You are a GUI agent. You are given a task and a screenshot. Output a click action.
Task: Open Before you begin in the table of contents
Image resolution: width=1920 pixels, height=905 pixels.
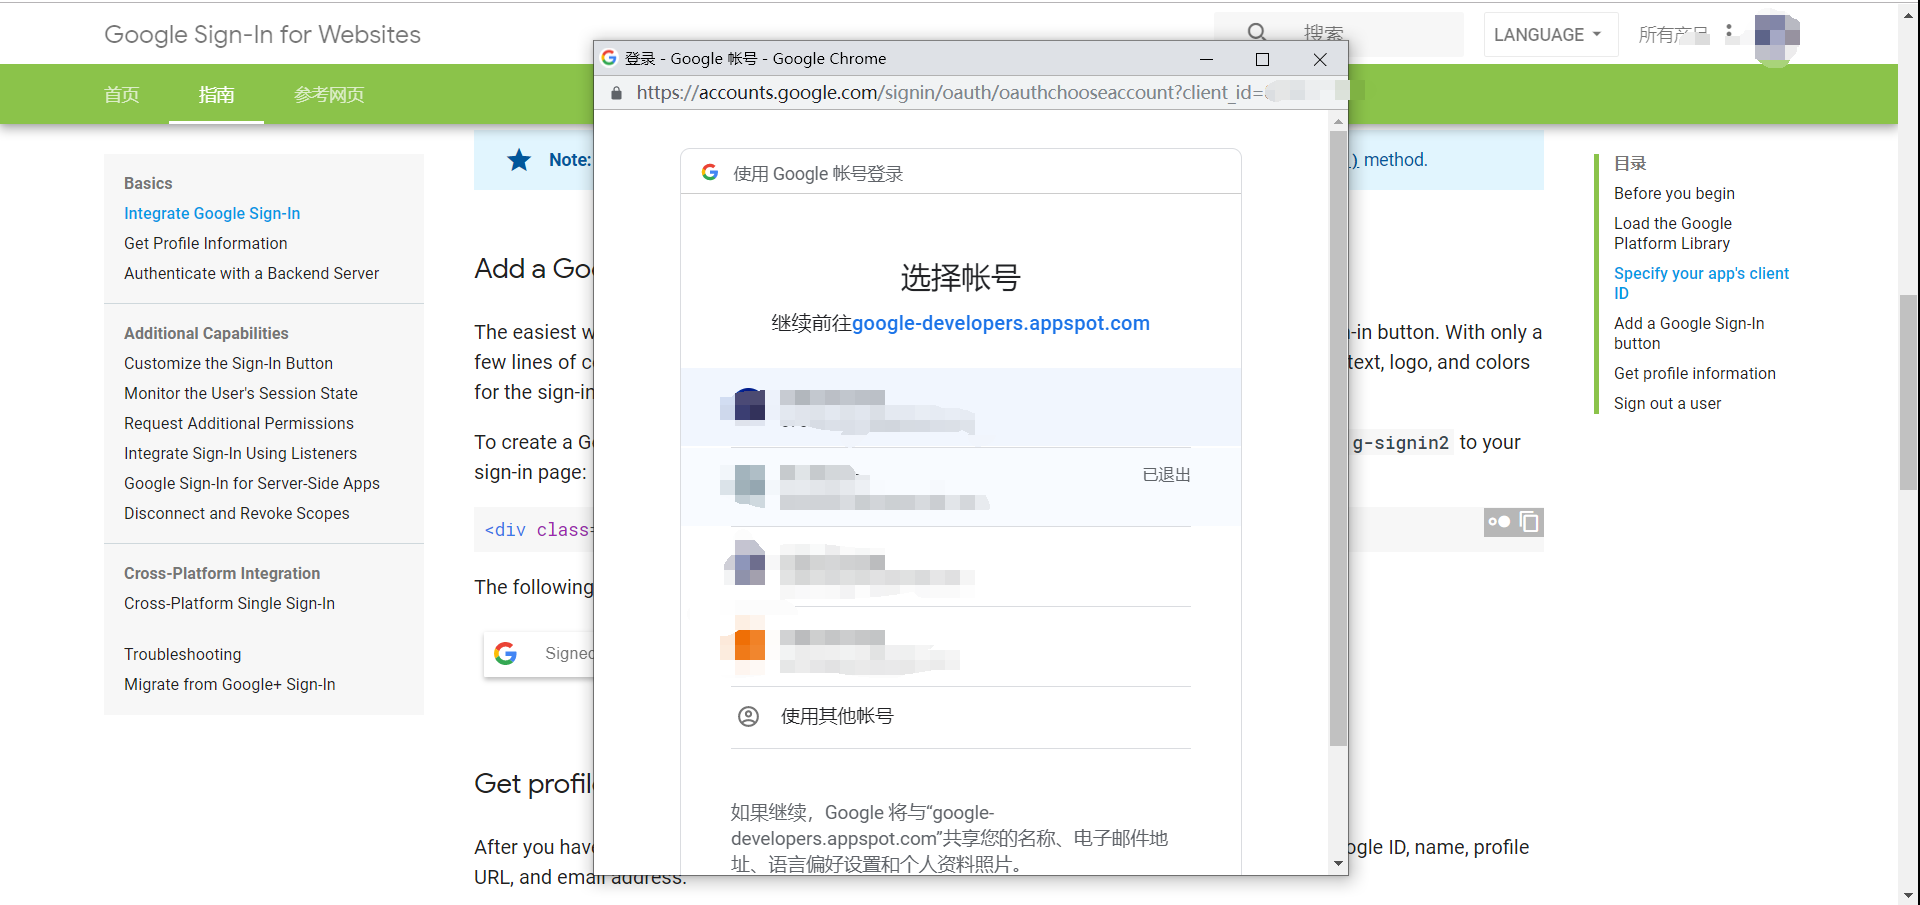point(1673,193)
